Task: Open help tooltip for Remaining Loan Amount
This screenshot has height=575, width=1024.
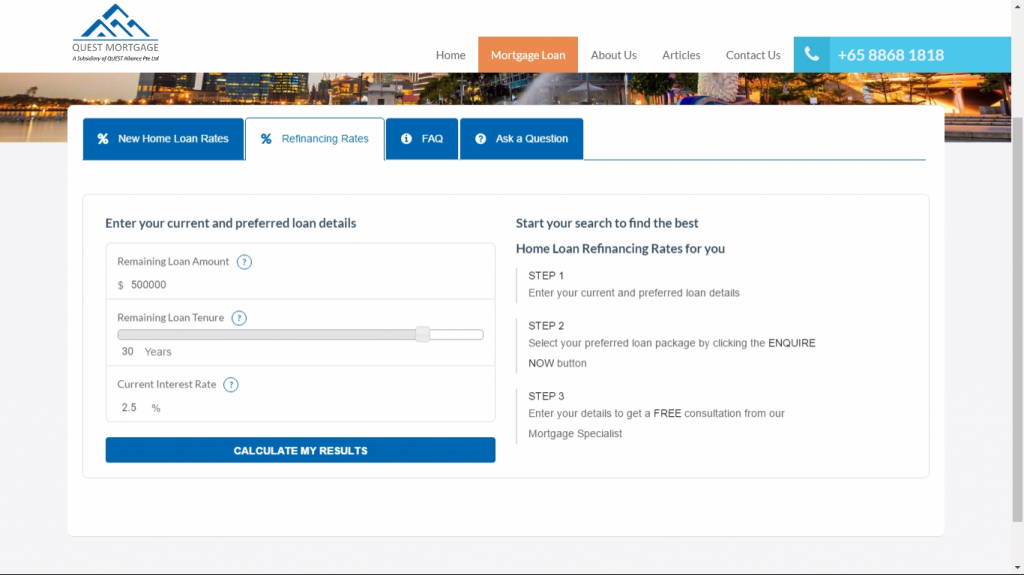Action: 244,262
